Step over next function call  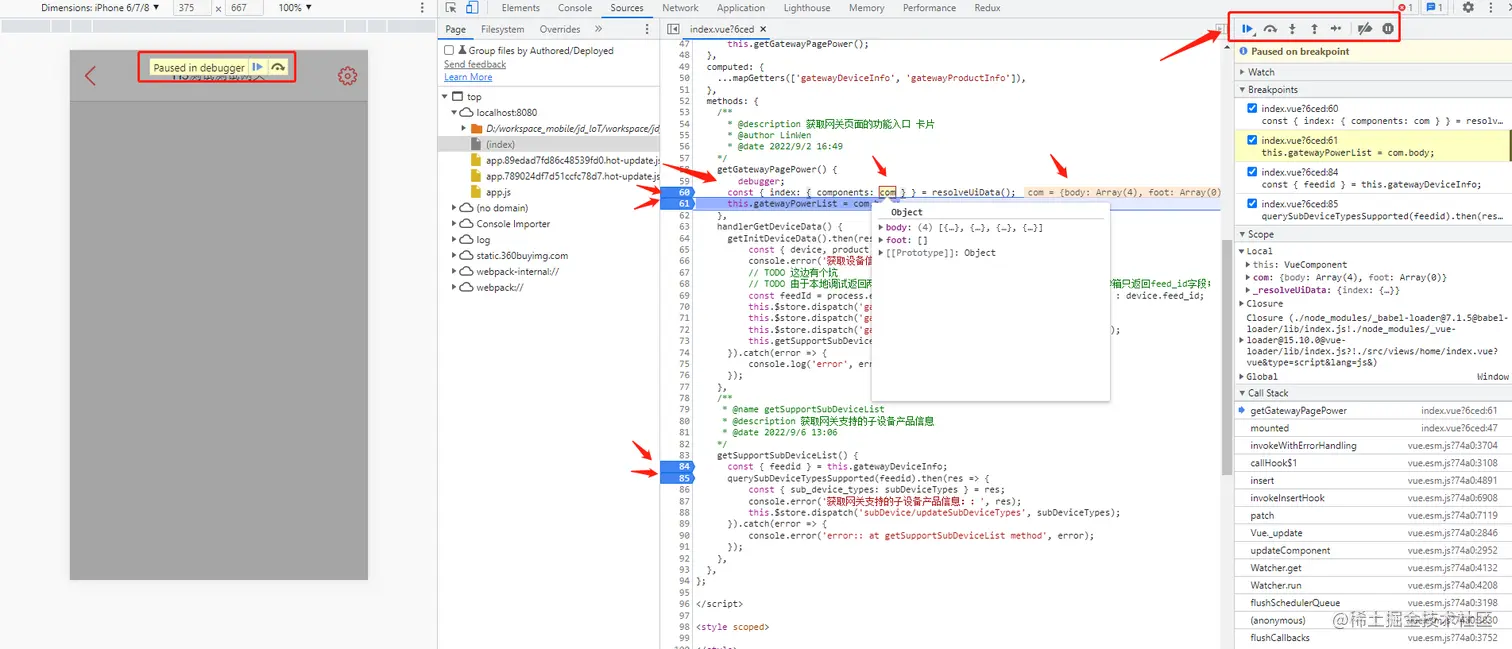[1270, 29]
